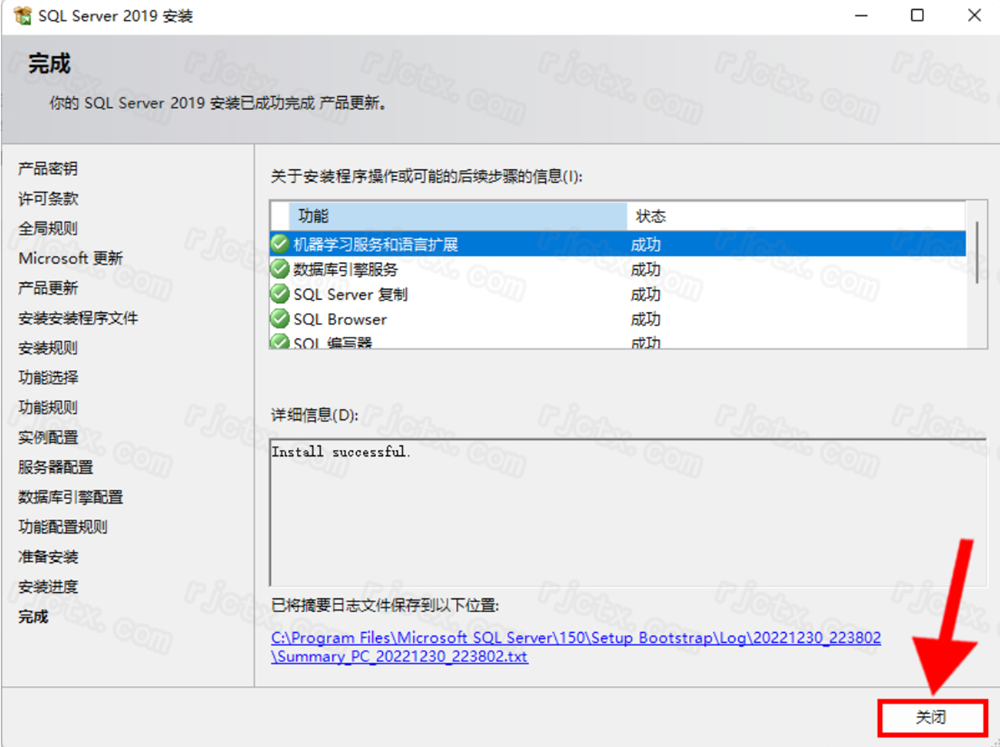Click green checkmark beside SQL Browser
Viewport: 1000px width, 747px height.
pyautogui.click(x=280, y=319)
